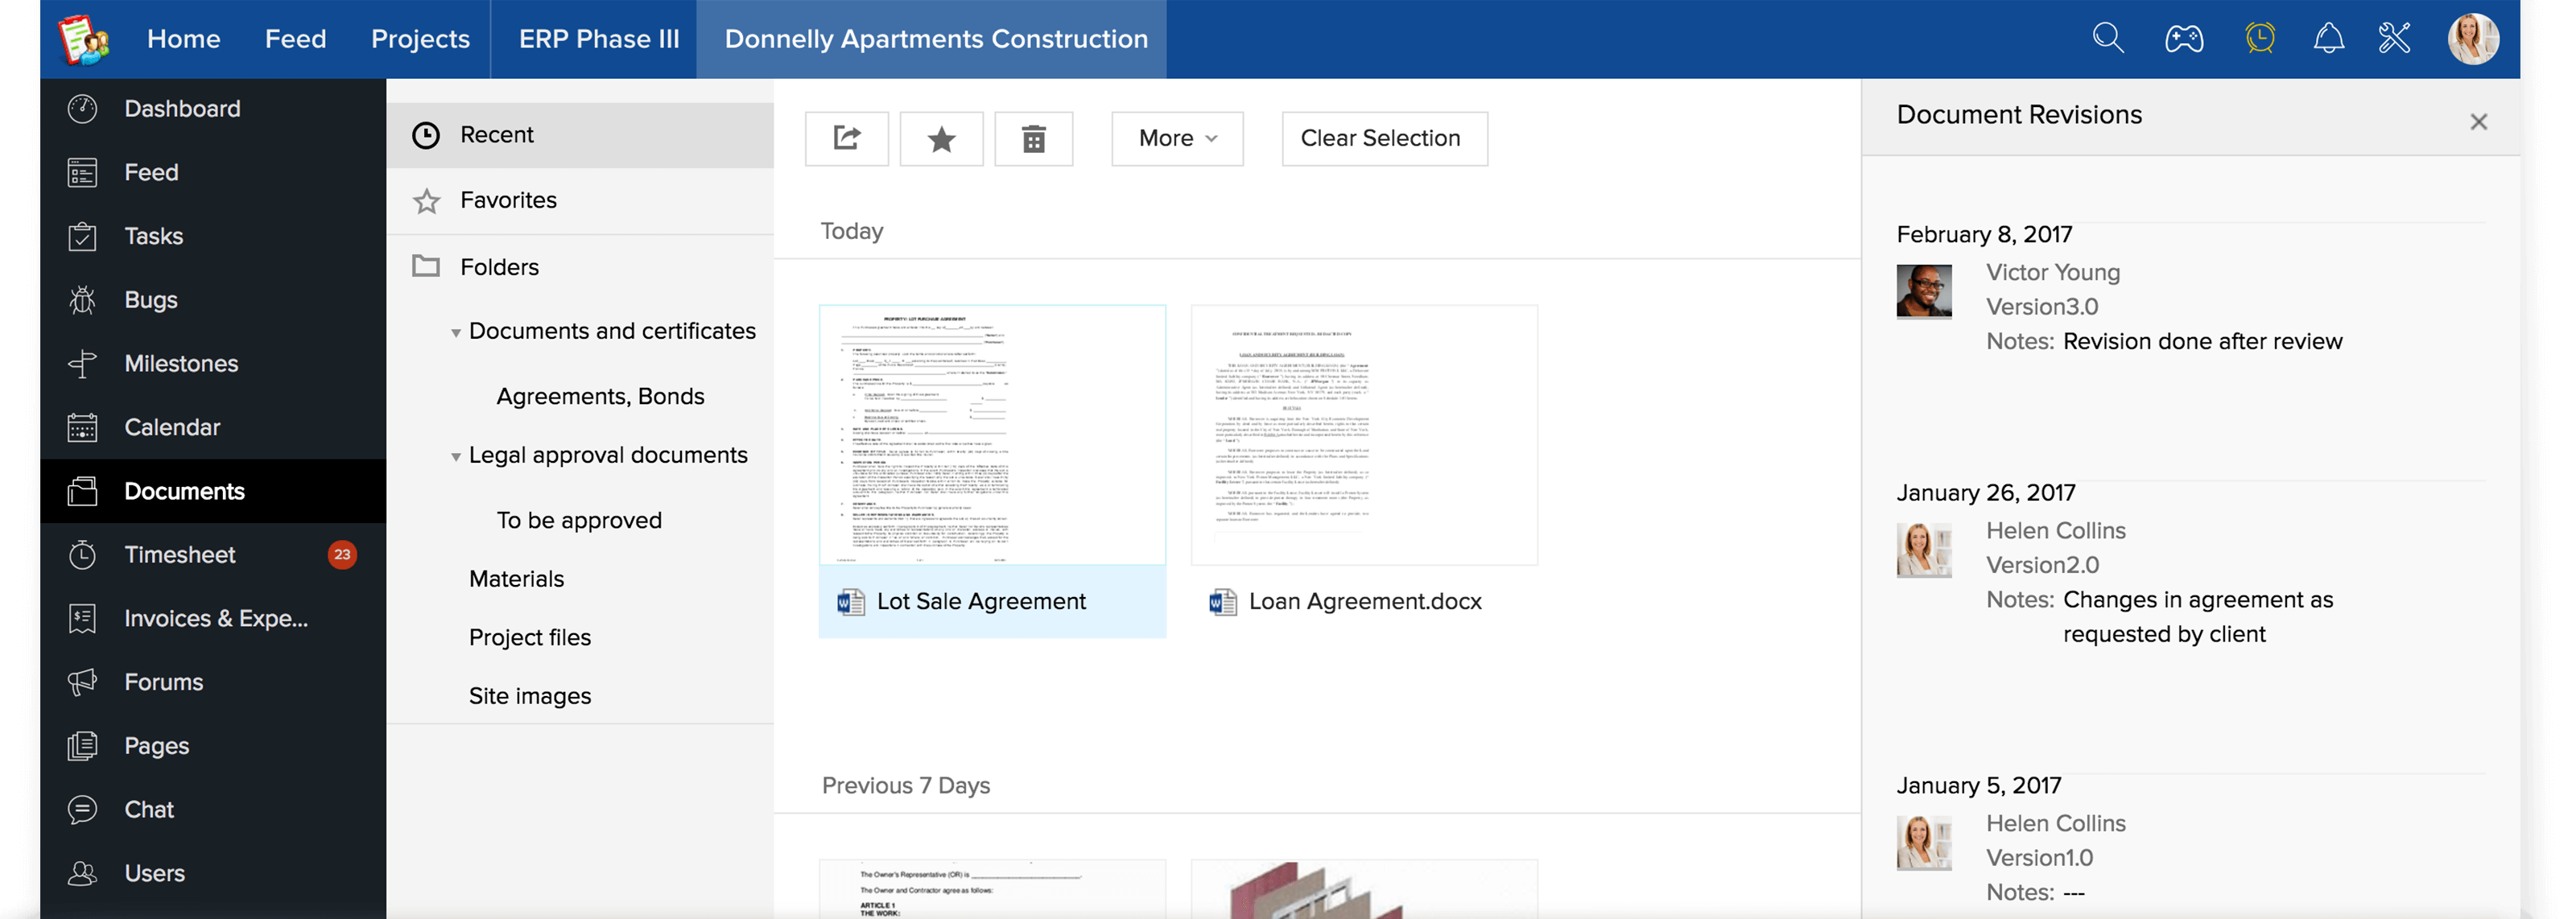2576x919 pixels.
Task: Click the share document icon button
Action: click(846, 138)
